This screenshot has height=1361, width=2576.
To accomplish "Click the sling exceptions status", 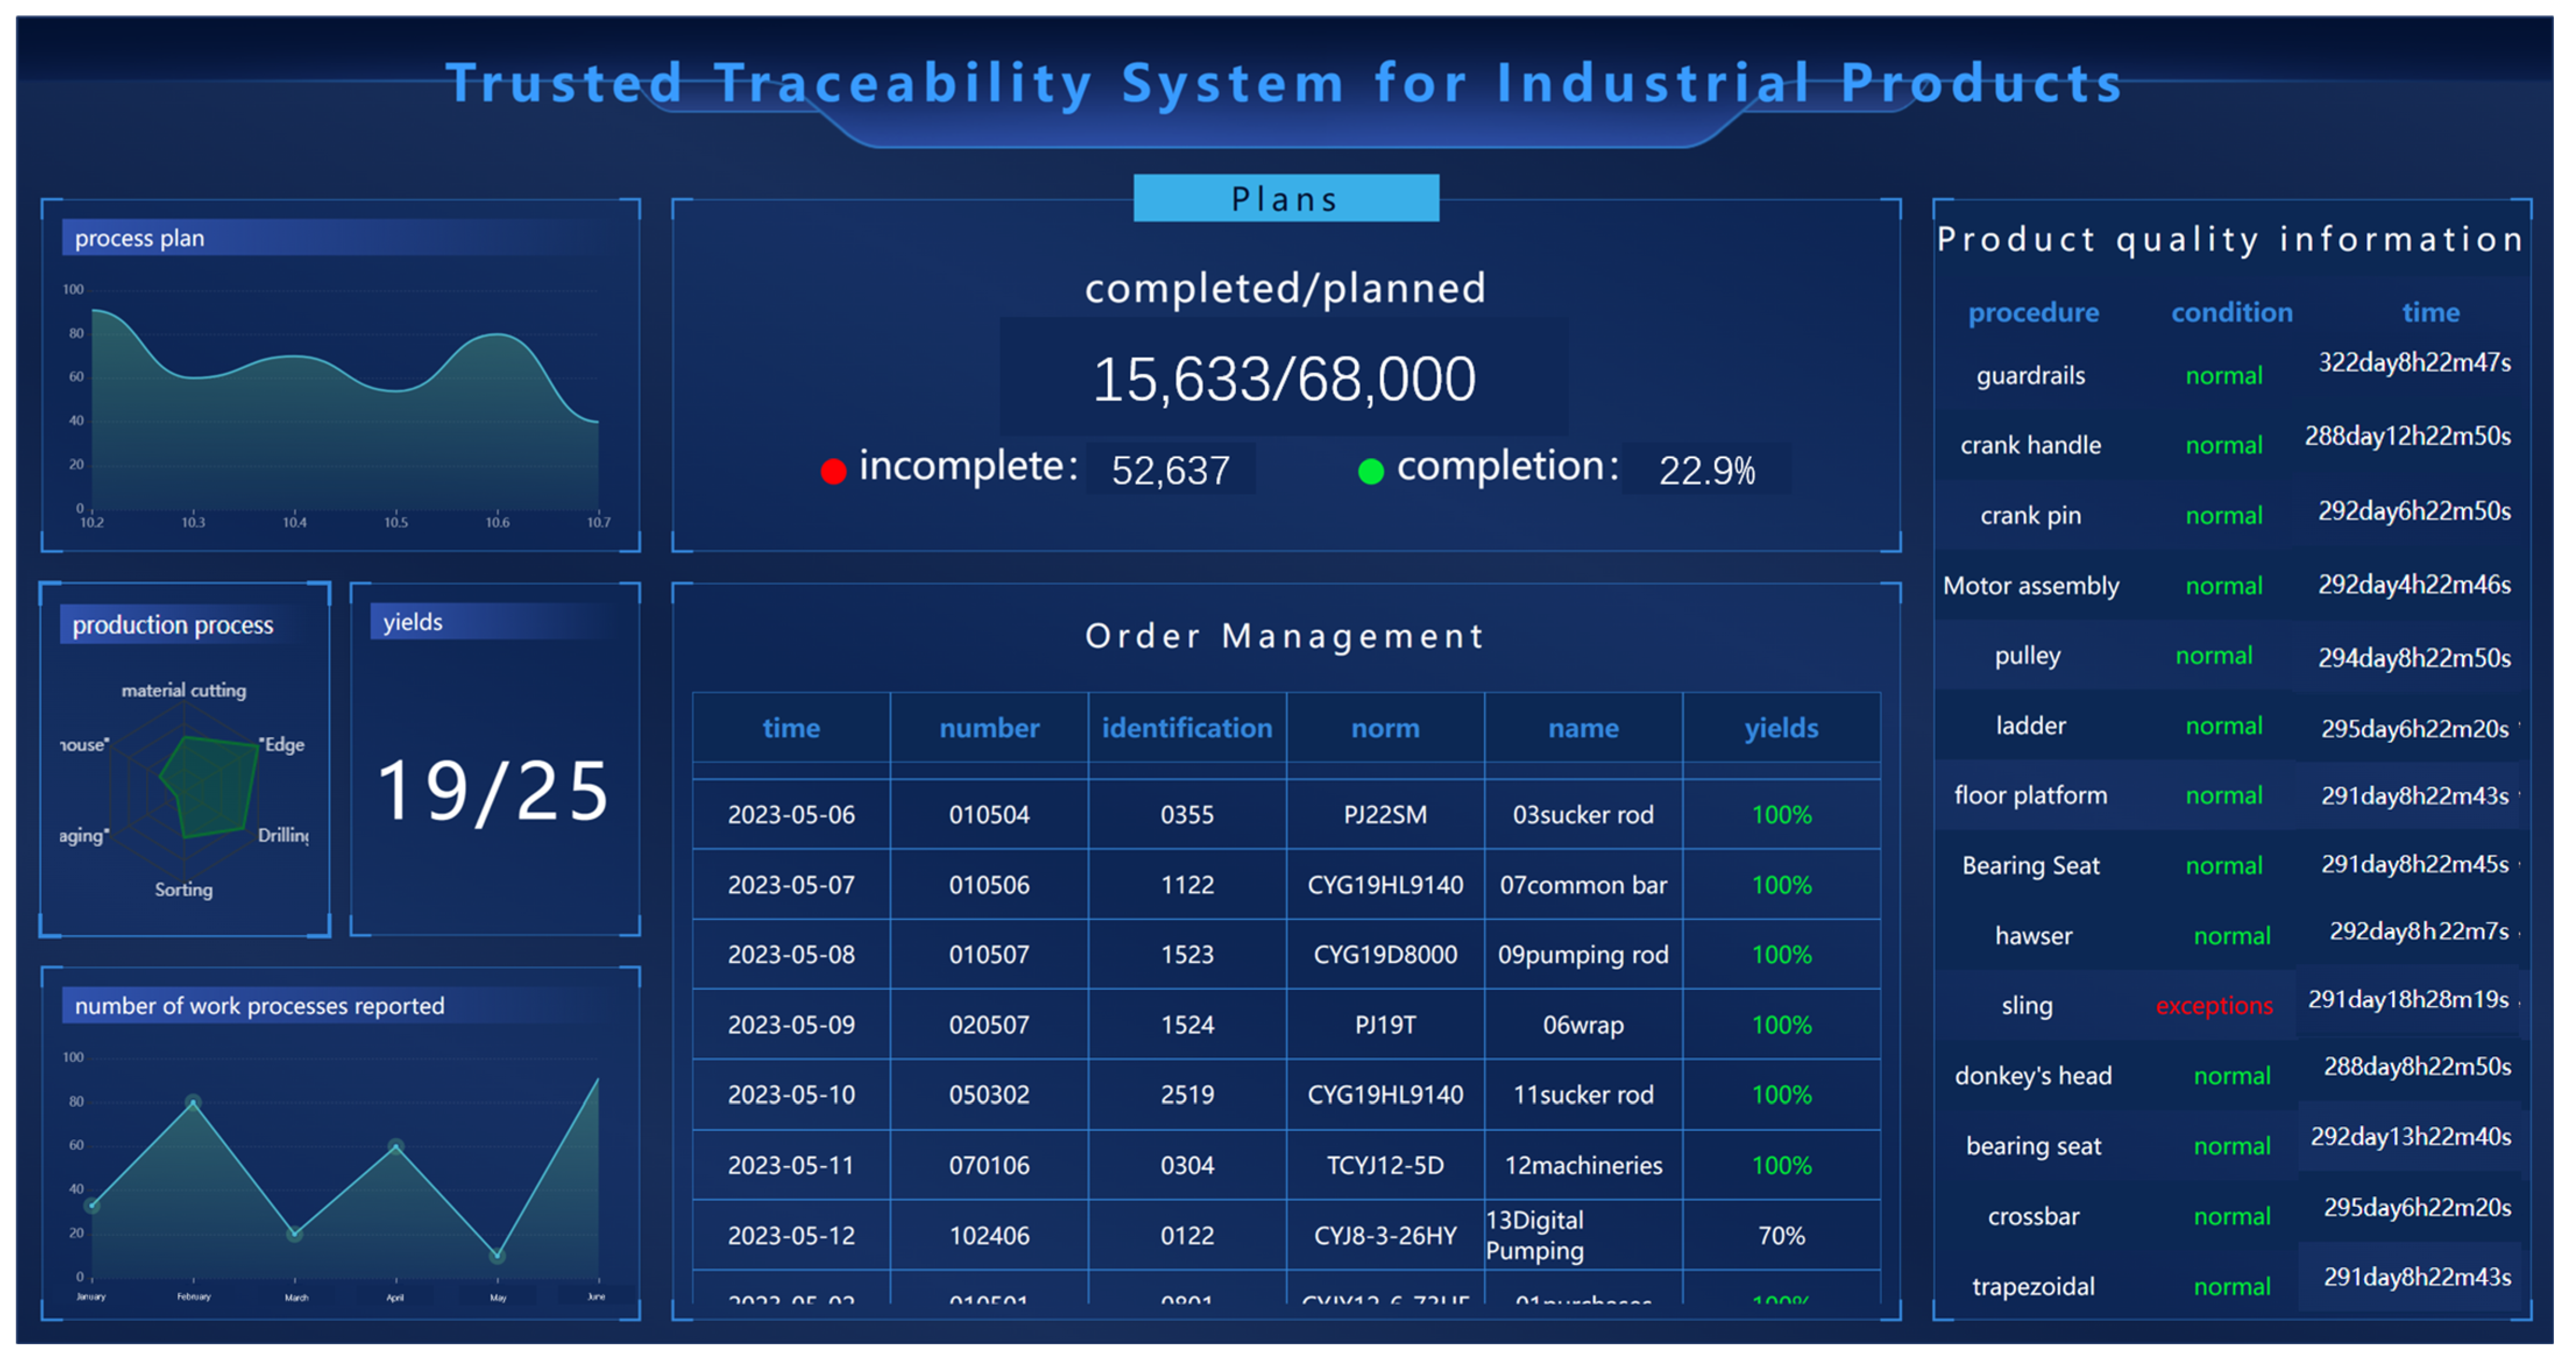I will point(2213,1006).
